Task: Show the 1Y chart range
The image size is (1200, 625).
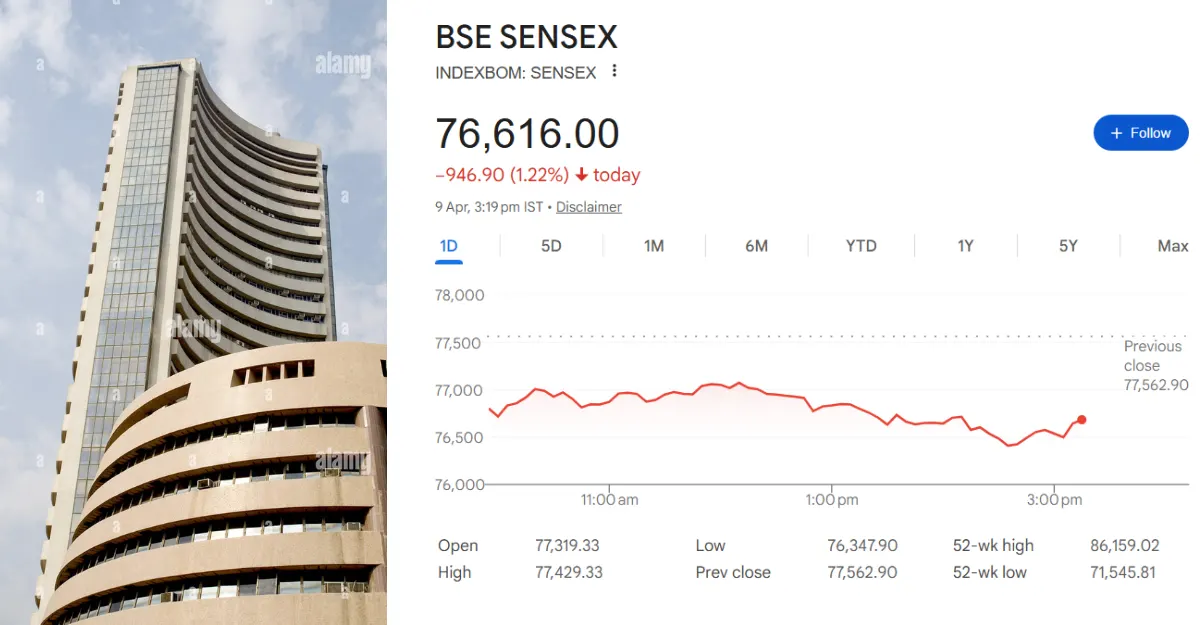Action: (965, 246)
